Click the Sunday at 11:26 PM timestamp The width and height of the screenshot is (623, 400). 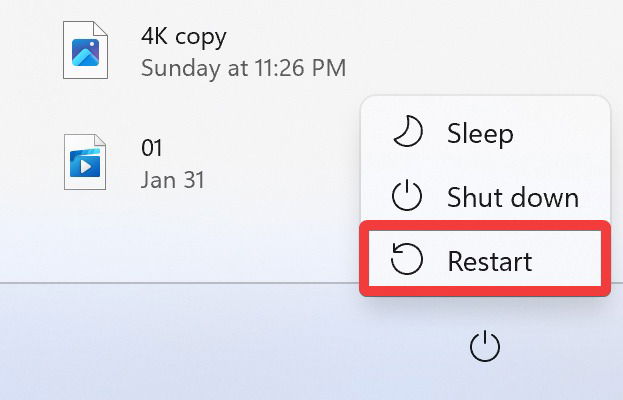[244, 68]
